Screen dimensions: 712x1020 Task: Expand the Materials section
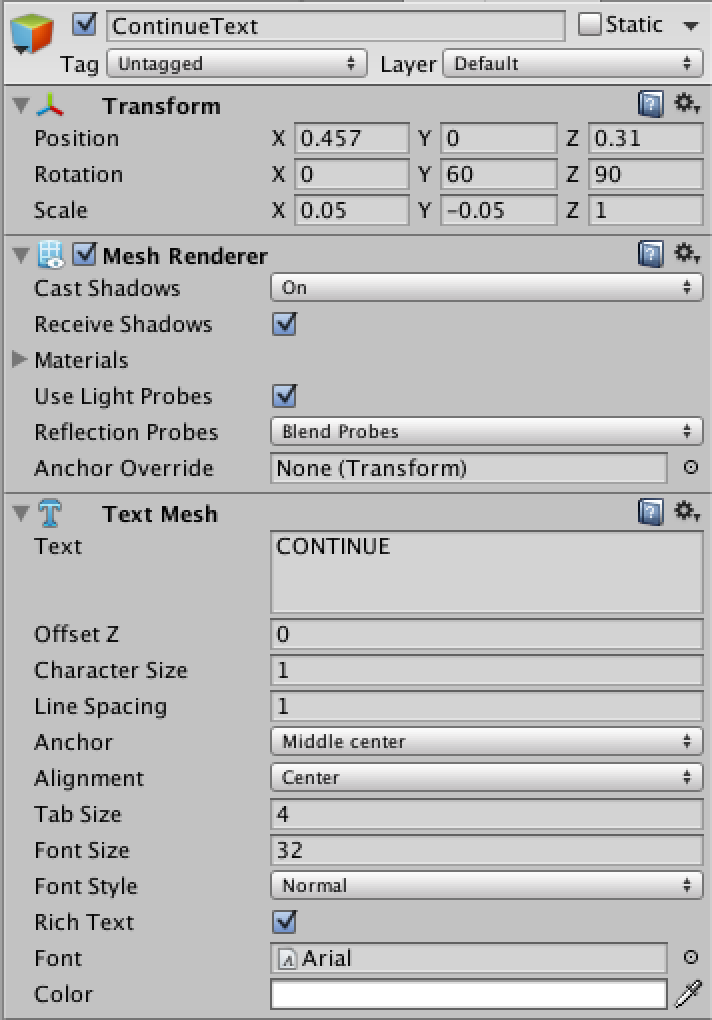point(20,360)
